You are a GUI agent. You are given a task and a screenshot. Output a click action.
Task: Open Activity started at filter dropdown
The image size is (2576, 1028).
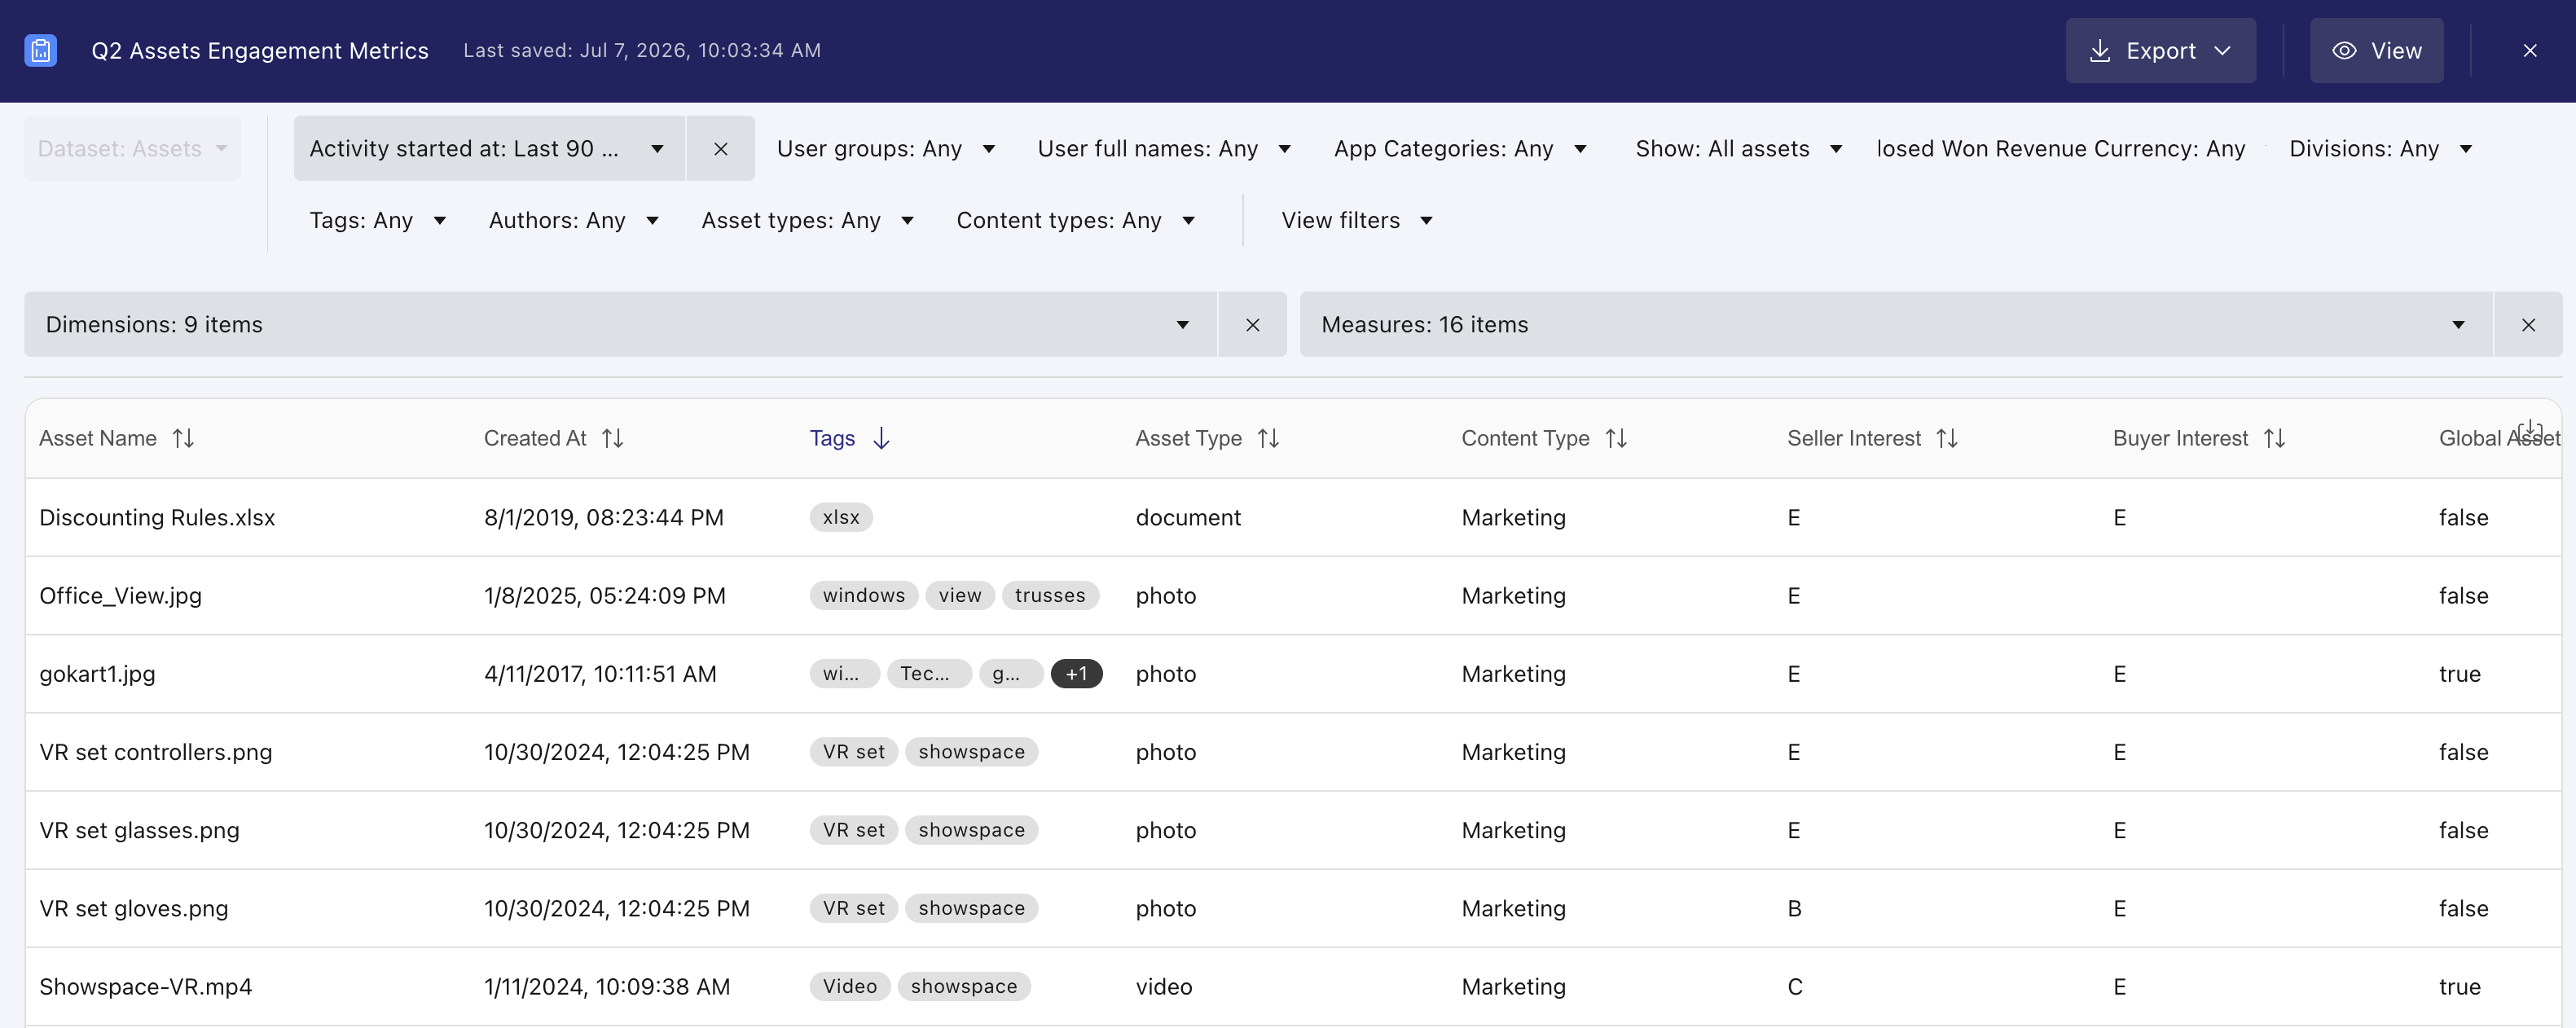[x=489, y=148]
